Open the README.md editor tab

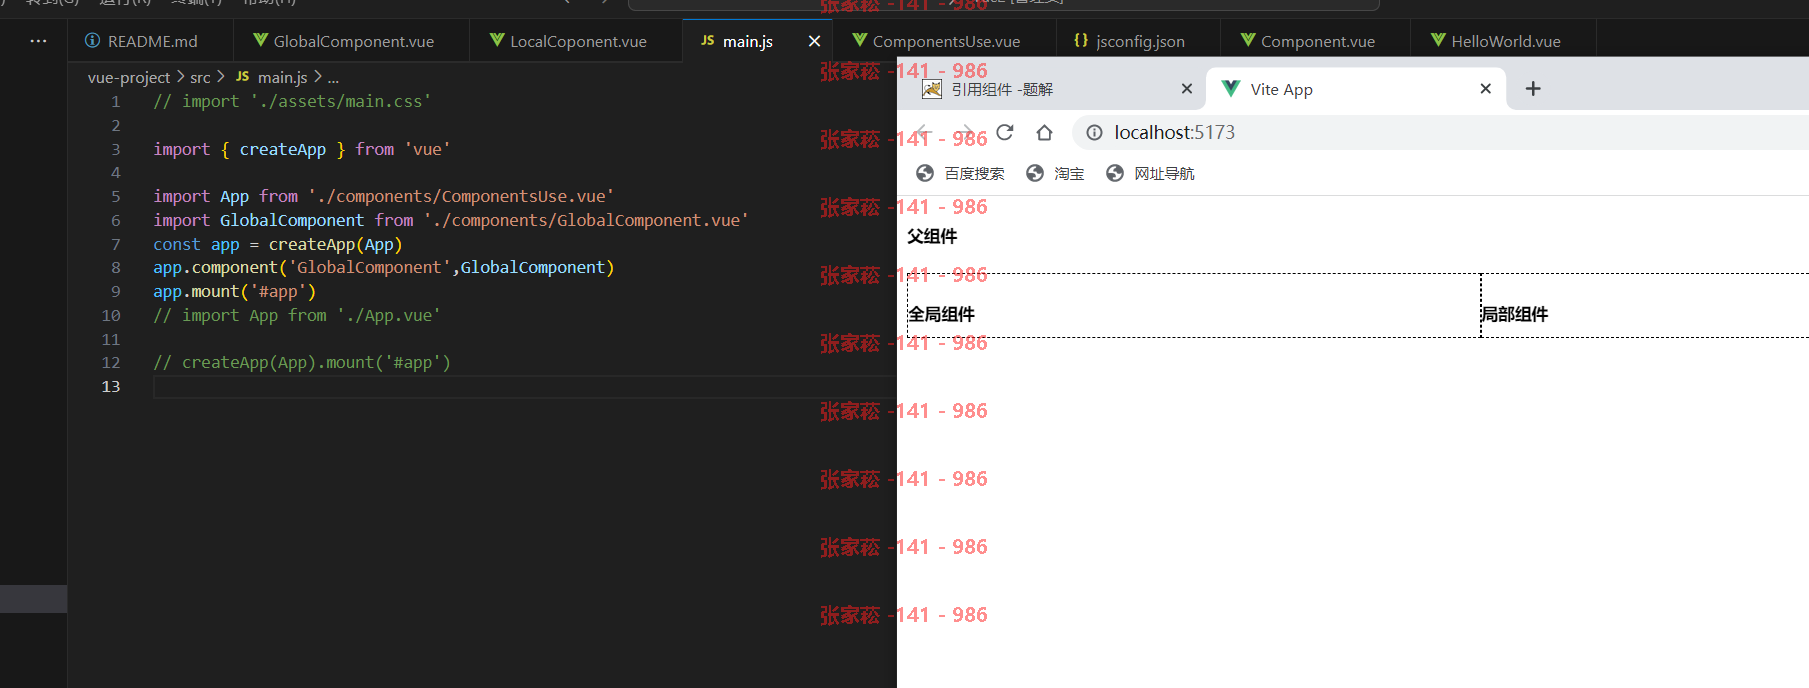[151, 41]
